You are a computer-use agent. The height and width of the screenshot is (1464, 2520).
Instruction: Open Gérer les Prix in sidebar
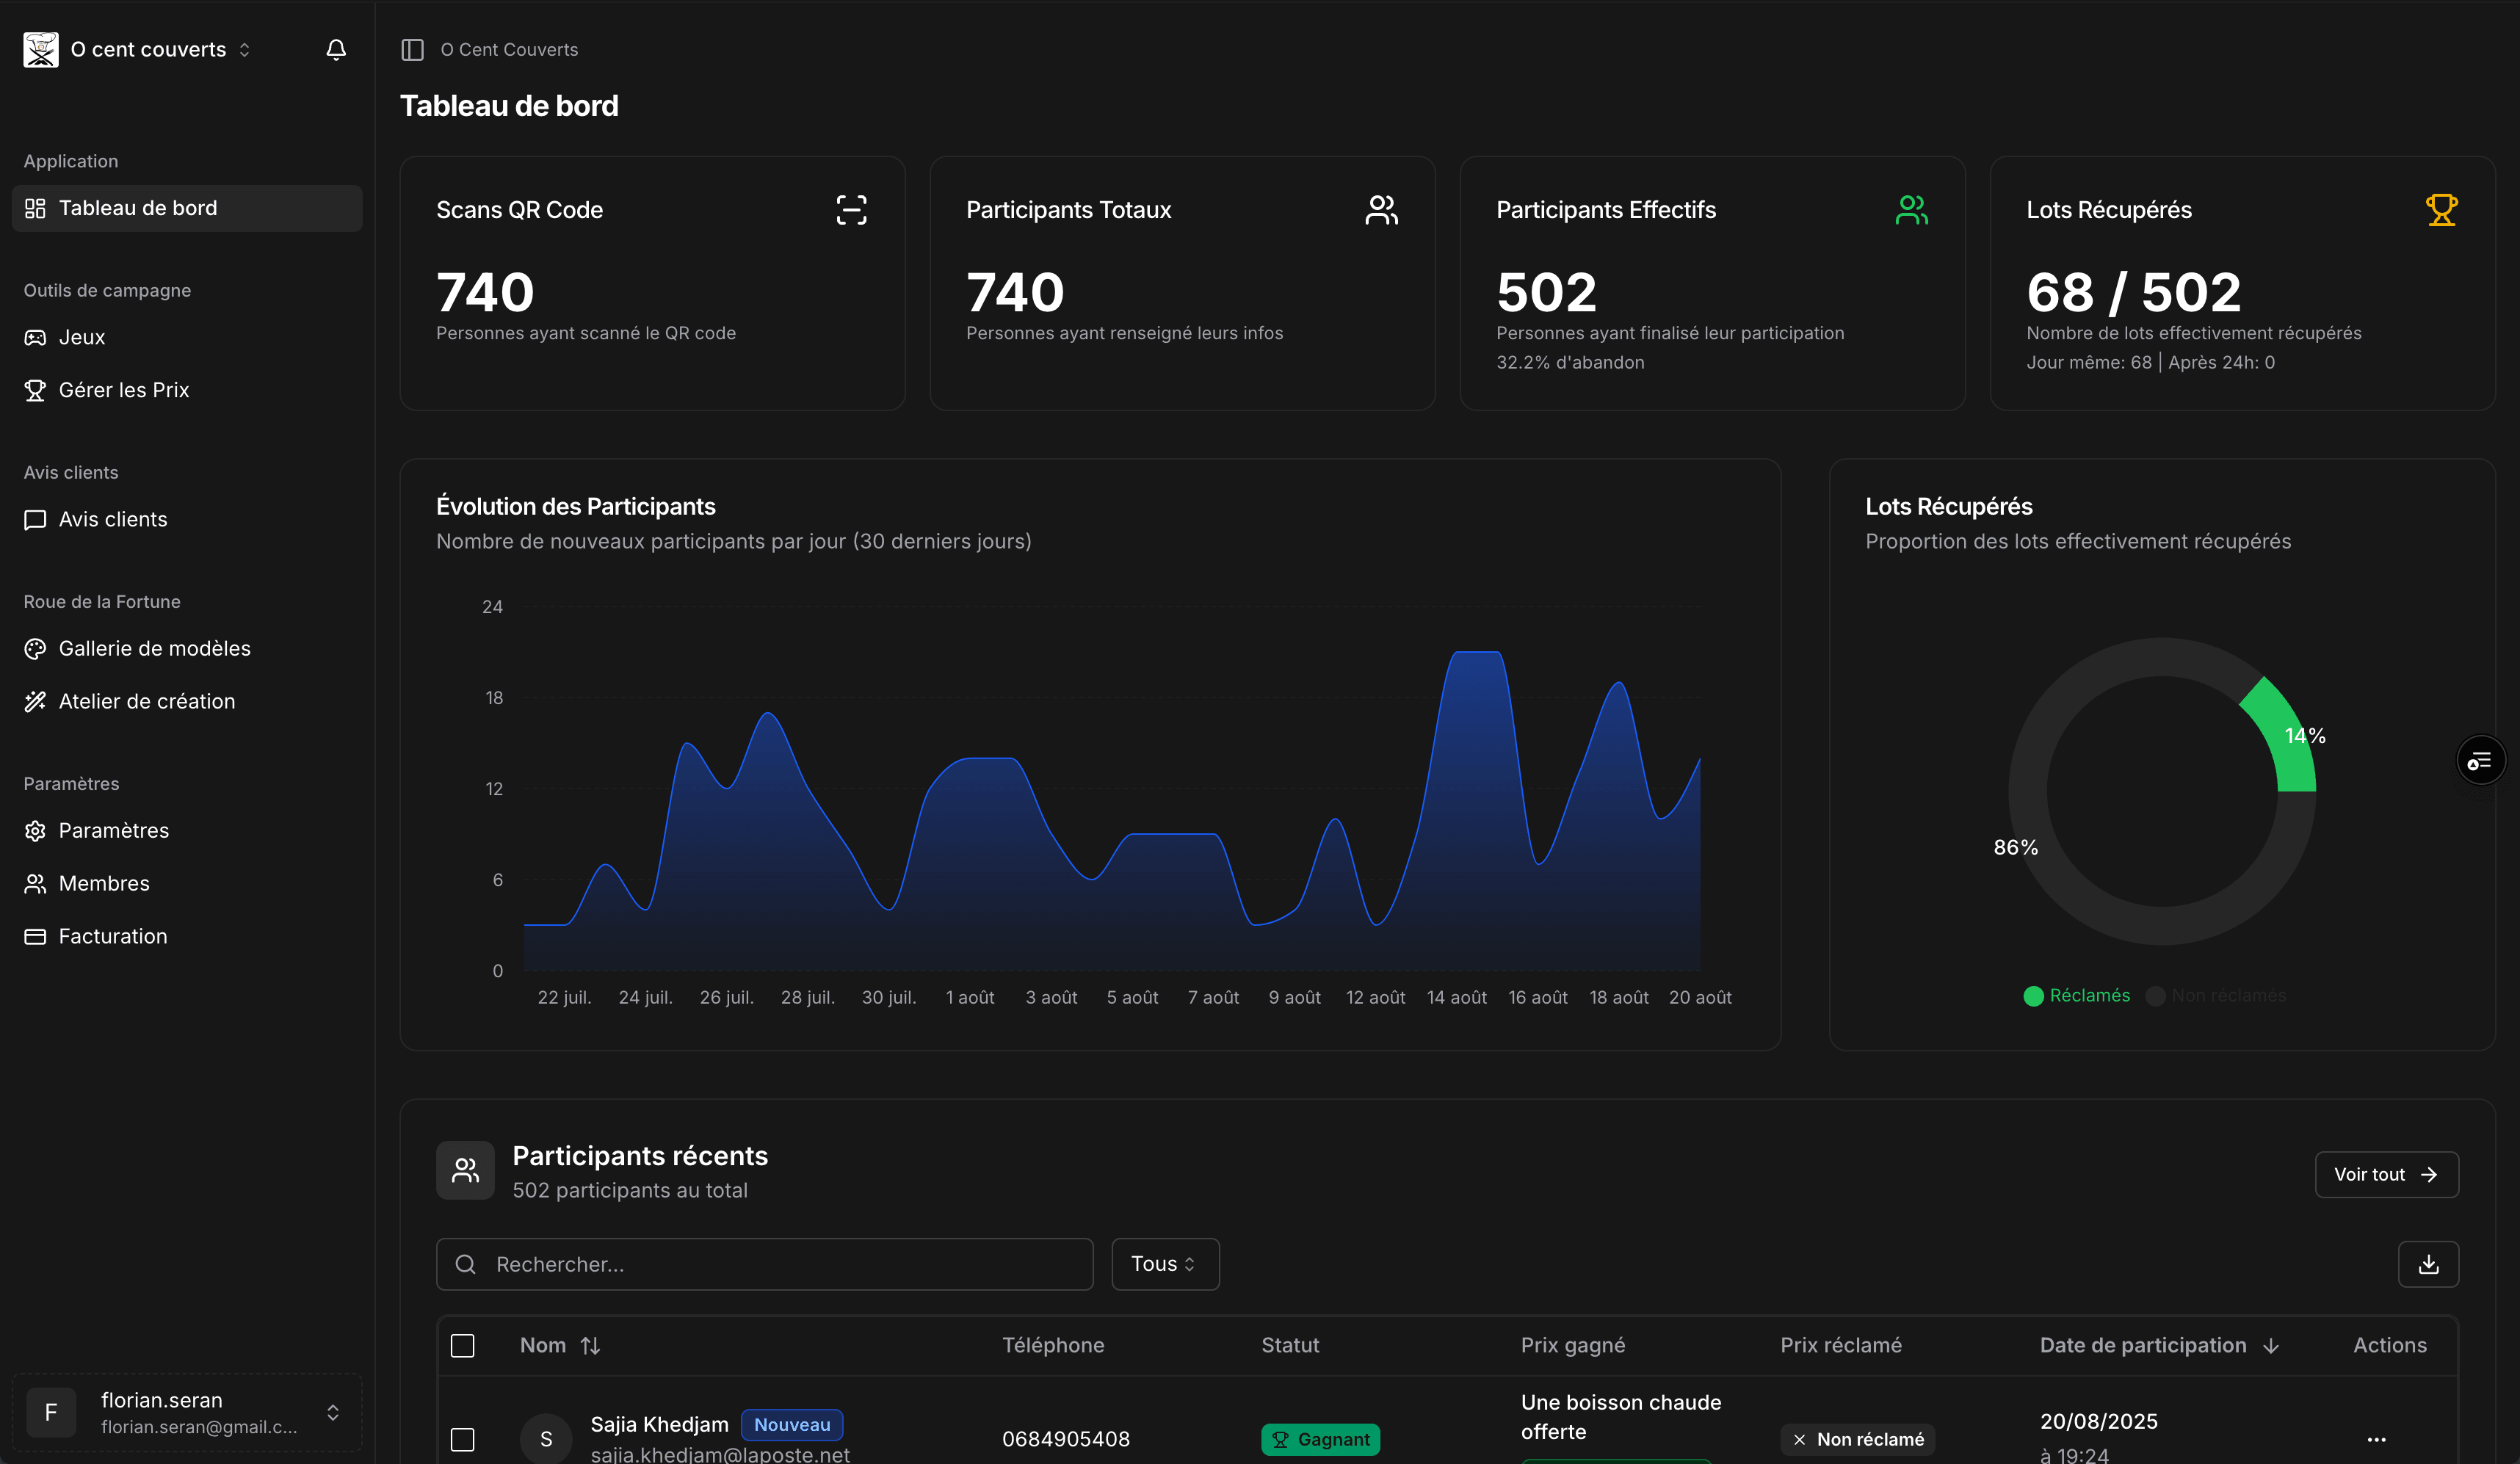[123, 390]
